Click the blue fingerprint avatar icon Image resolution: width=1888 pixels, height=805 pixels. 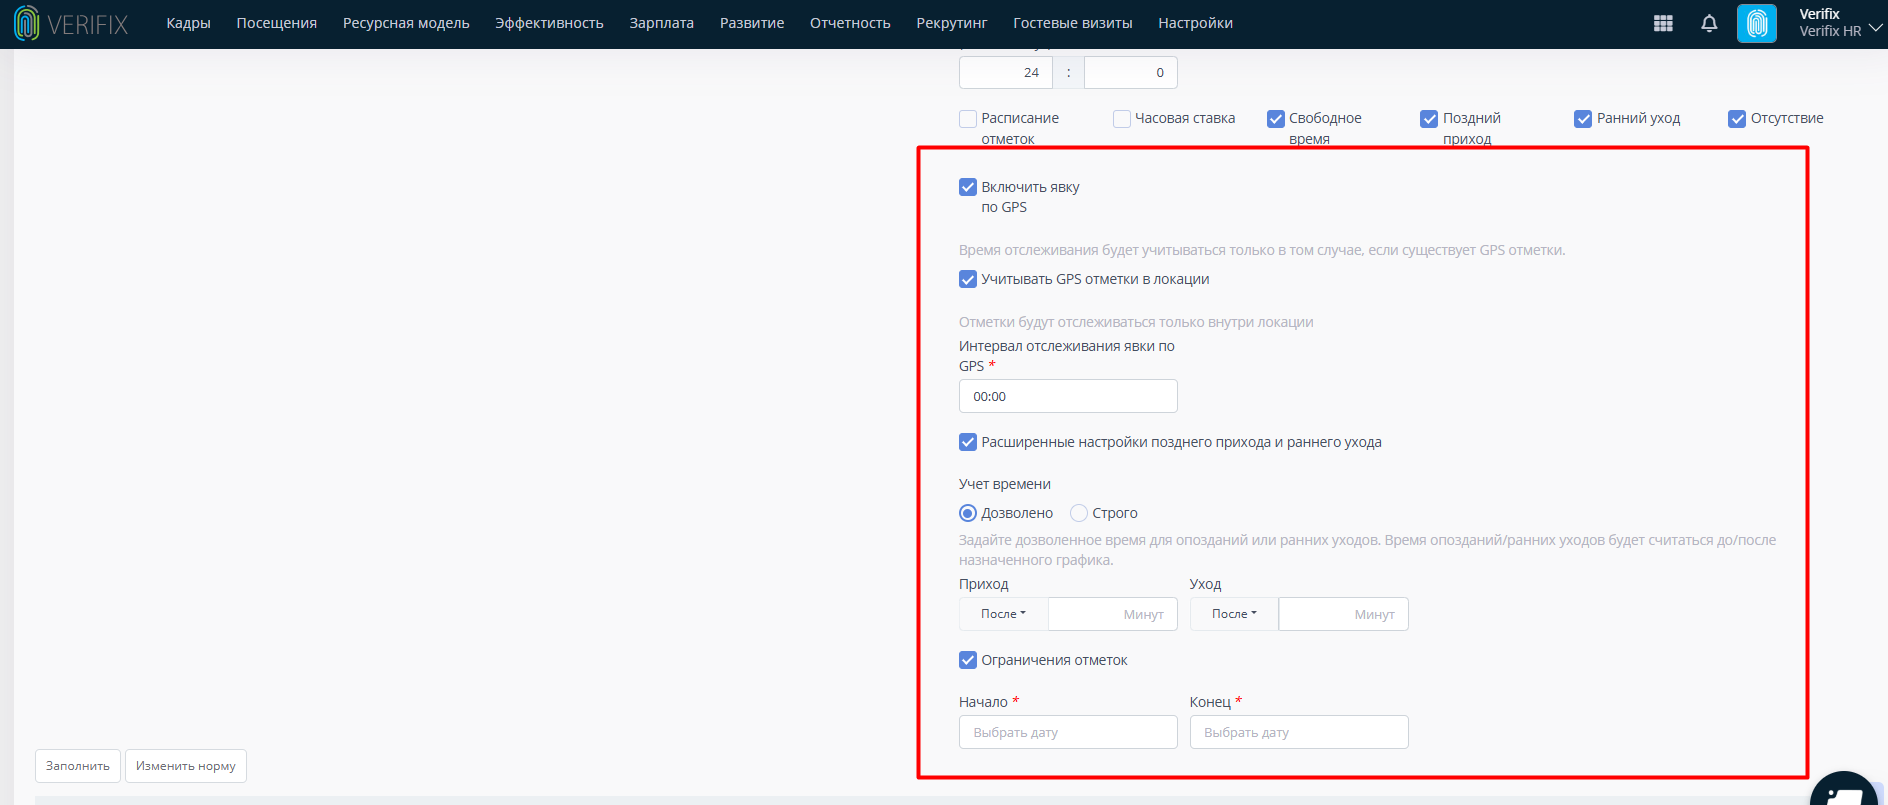tap(1757, 23)
